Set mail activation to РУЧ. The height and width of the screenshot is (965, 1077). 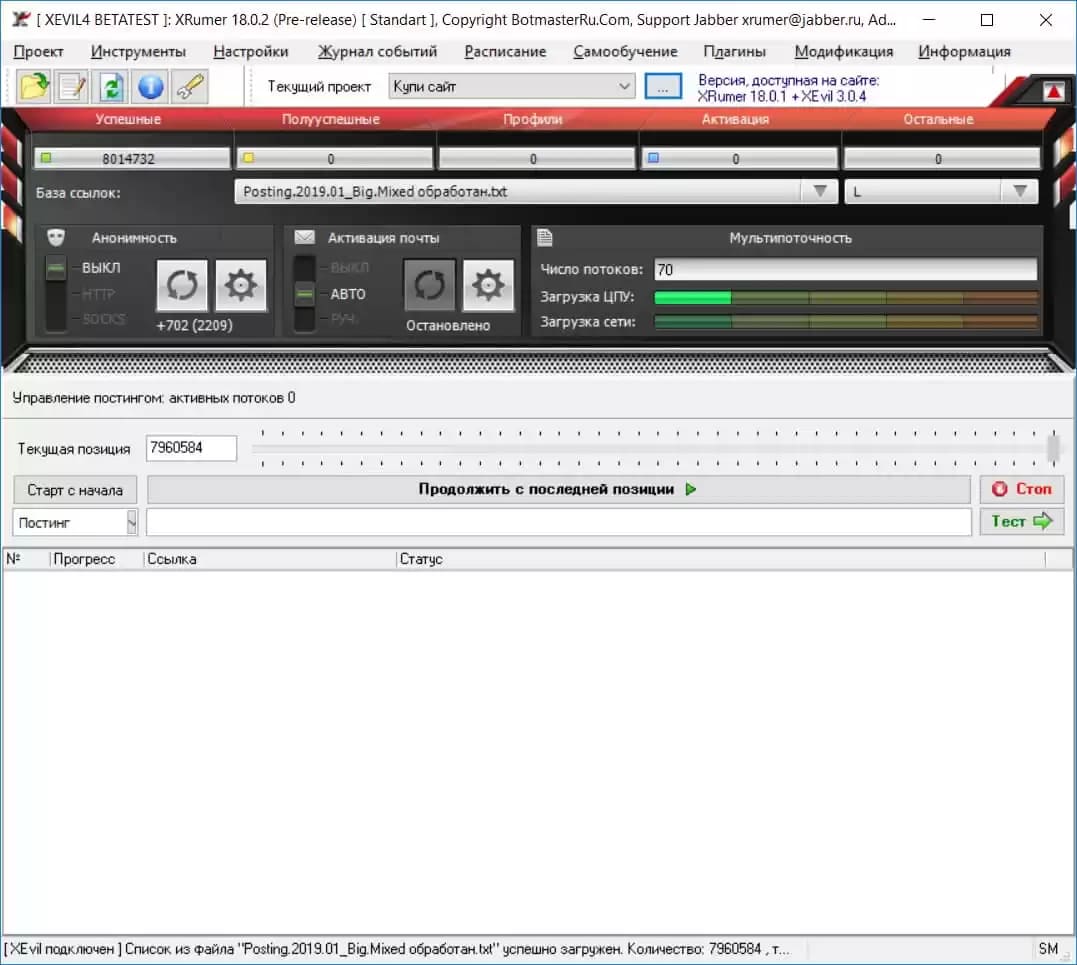coord(343,319)
